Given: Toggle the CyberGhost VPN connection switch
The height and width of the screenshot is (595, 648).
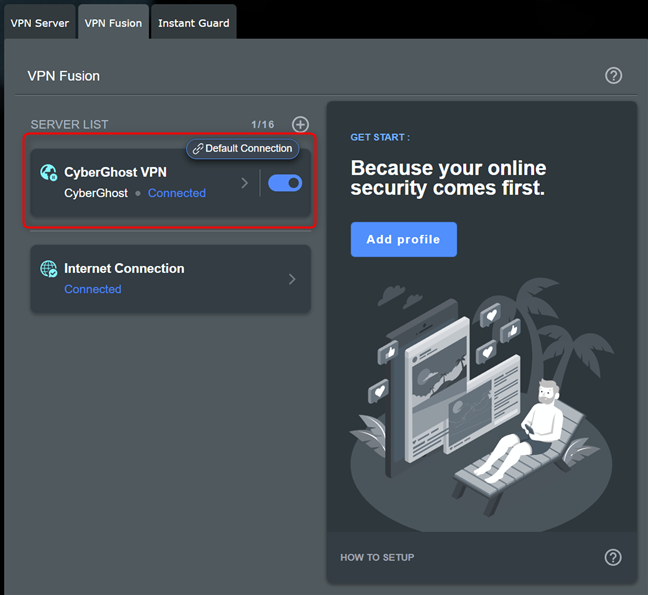Looking at the screenshot, I should point(285,183).
